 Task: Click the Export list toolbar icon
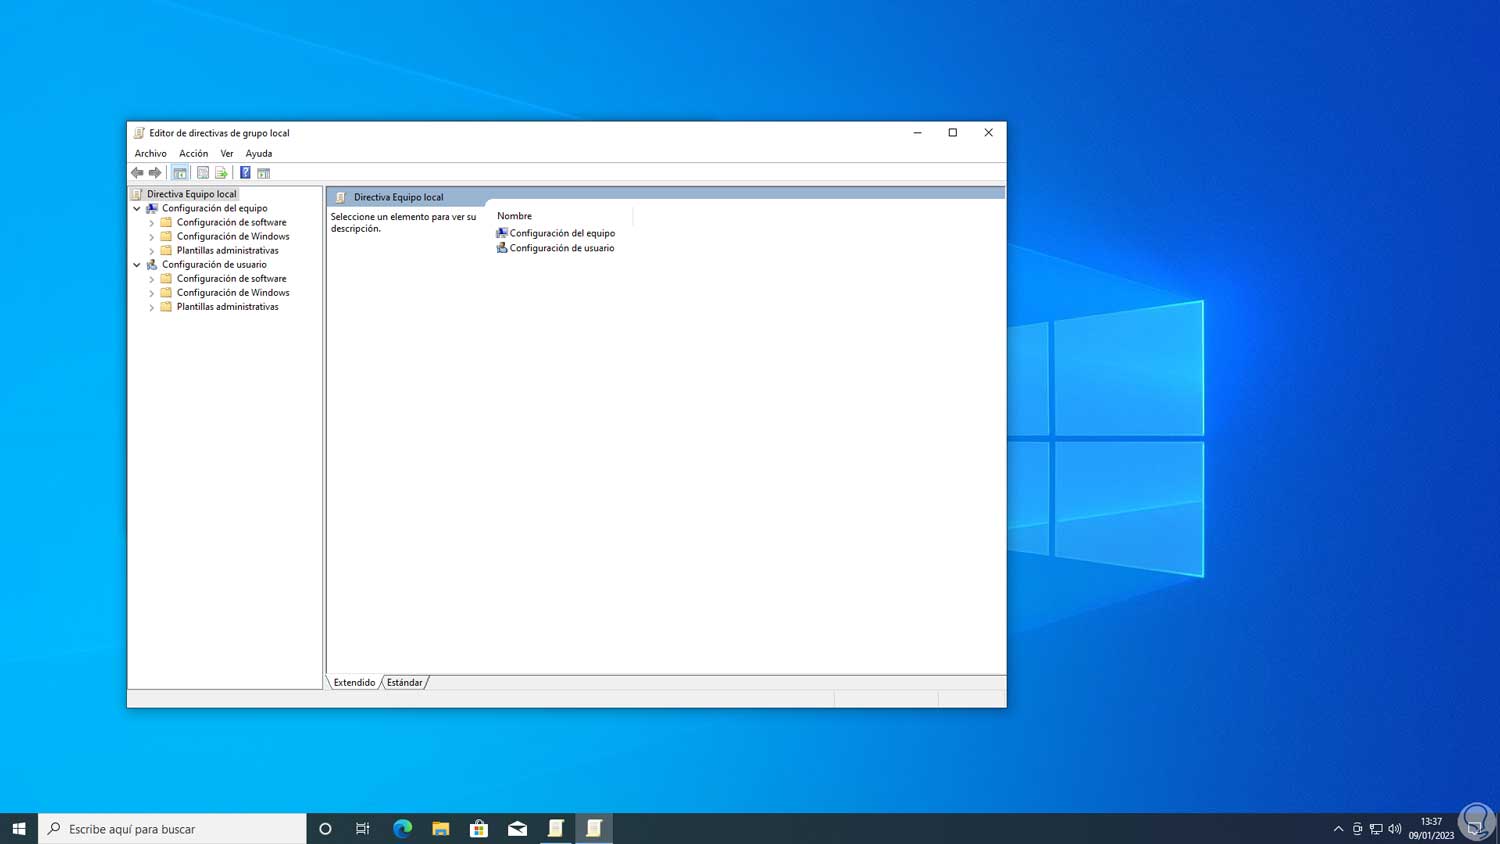pyautogui.click(x=221, y=173)
